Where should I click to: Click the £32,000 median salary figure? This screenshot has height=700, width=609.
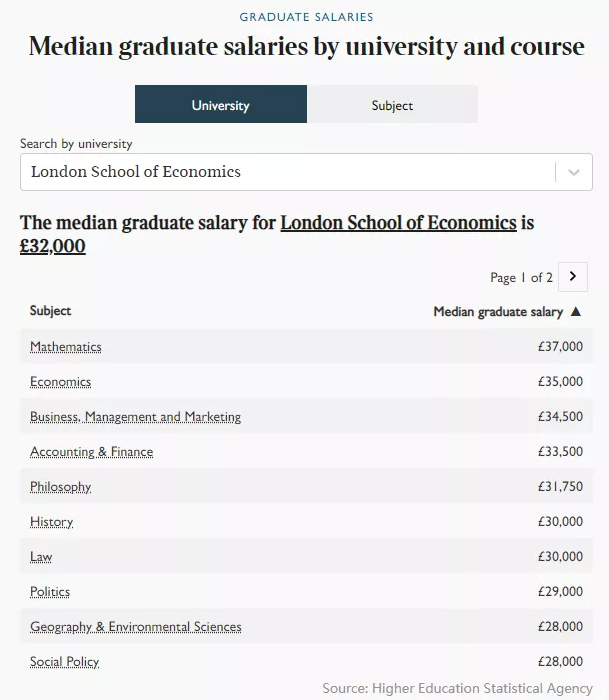point(53,246)
